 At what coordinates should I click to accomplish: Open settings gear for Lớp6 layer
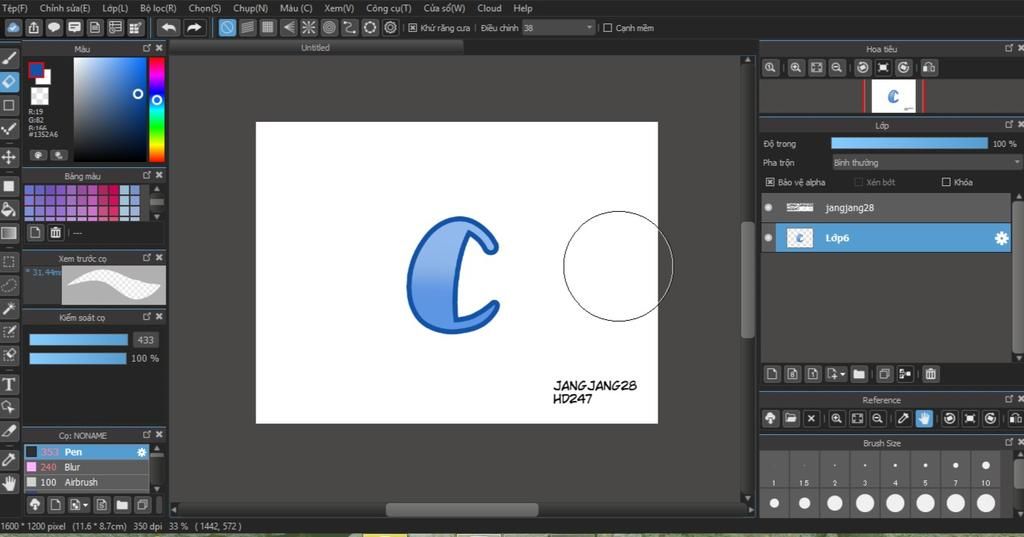point(1000,238)
